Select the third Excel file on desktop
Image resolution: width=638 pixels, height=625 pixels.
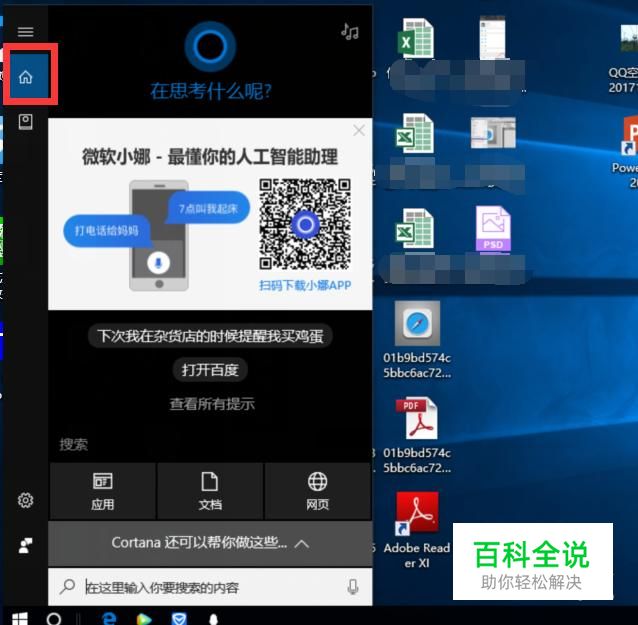point(415,229)
